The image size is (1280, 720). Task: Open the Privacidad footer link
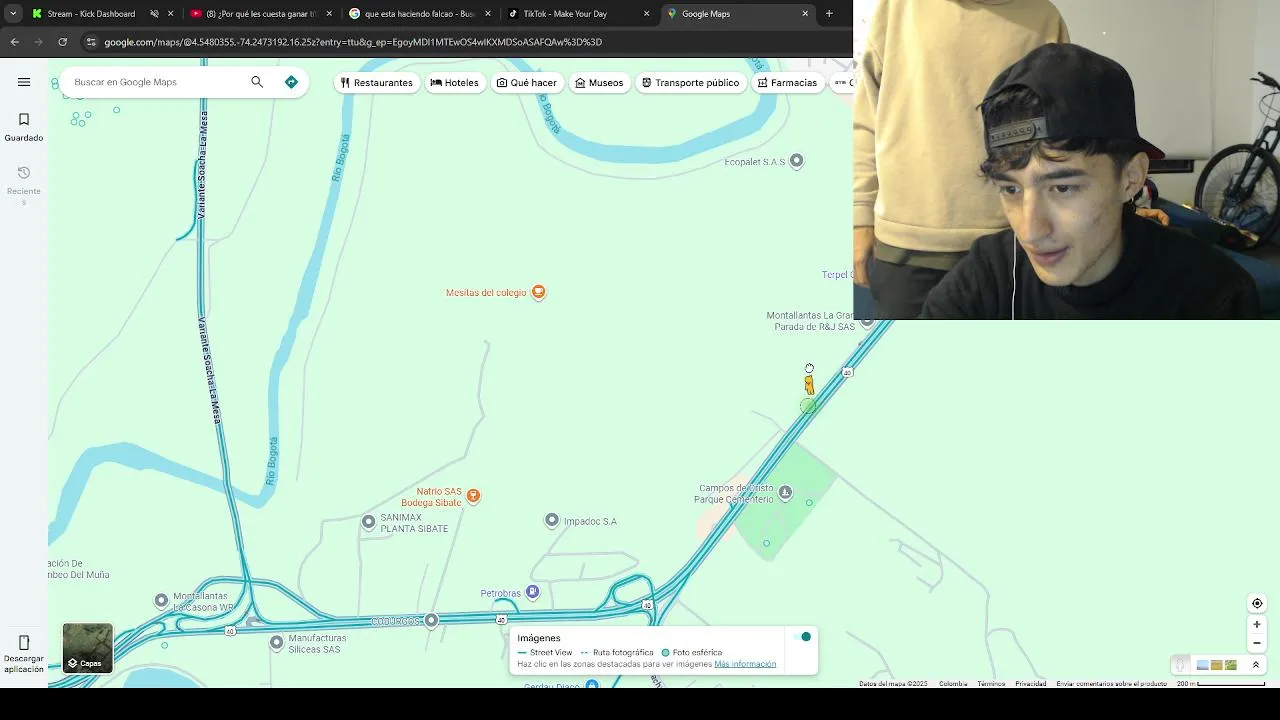[x=1031, y=684]
